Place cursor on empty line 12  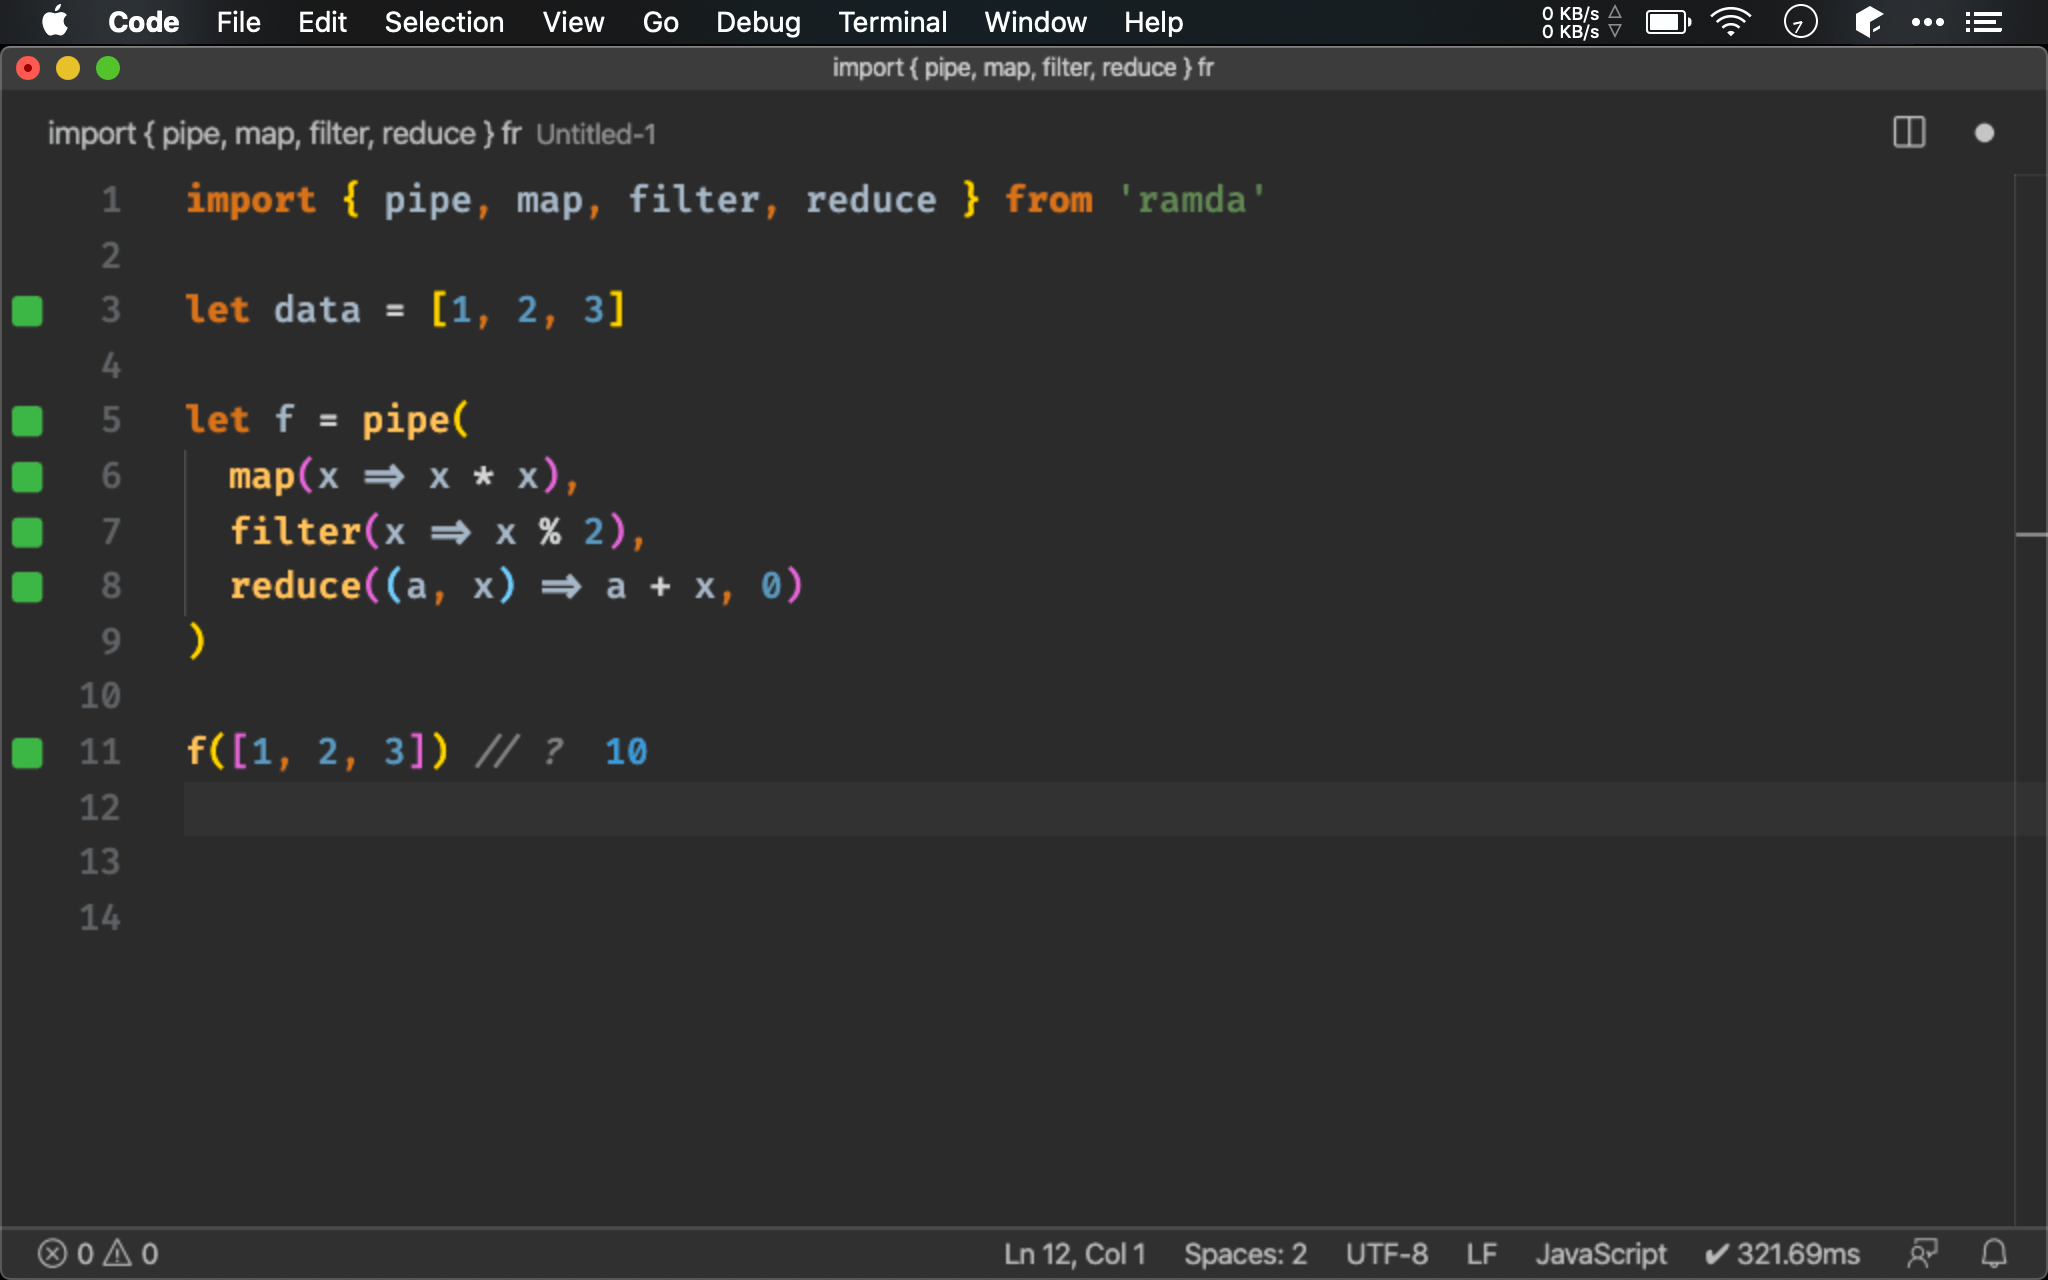(x=1097, y=808)
